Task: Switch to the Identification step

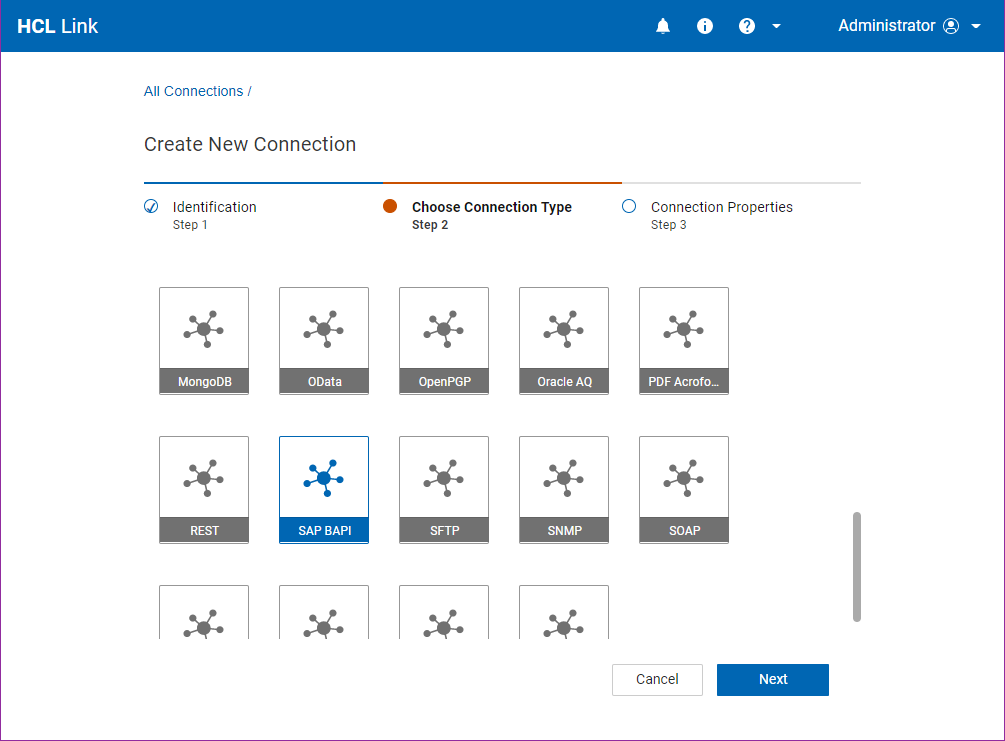Action: point(213,207)
